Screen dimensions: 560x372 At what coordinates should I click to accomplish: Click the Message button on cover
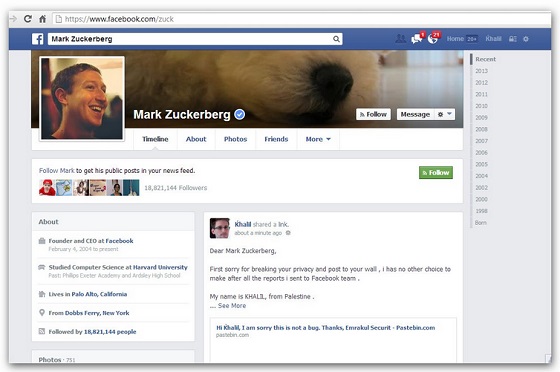[415, 114]
